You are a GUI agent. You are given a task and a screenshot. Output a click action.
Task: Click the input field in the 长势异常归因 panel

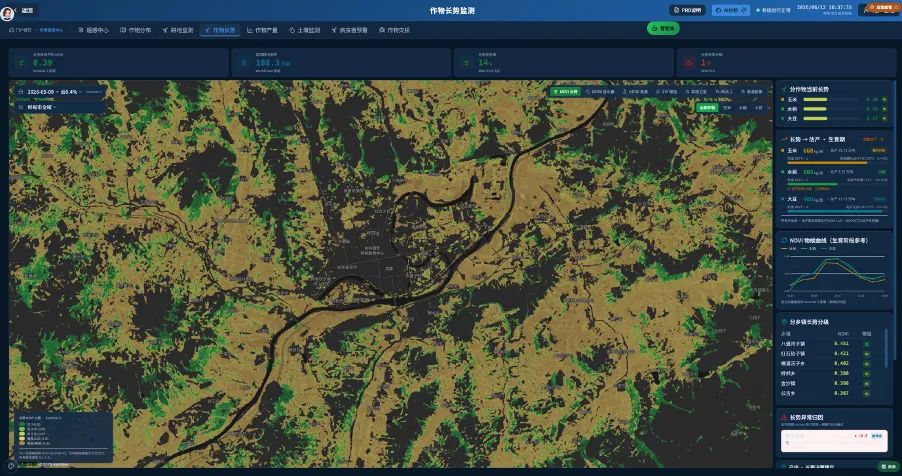[834, 441]
